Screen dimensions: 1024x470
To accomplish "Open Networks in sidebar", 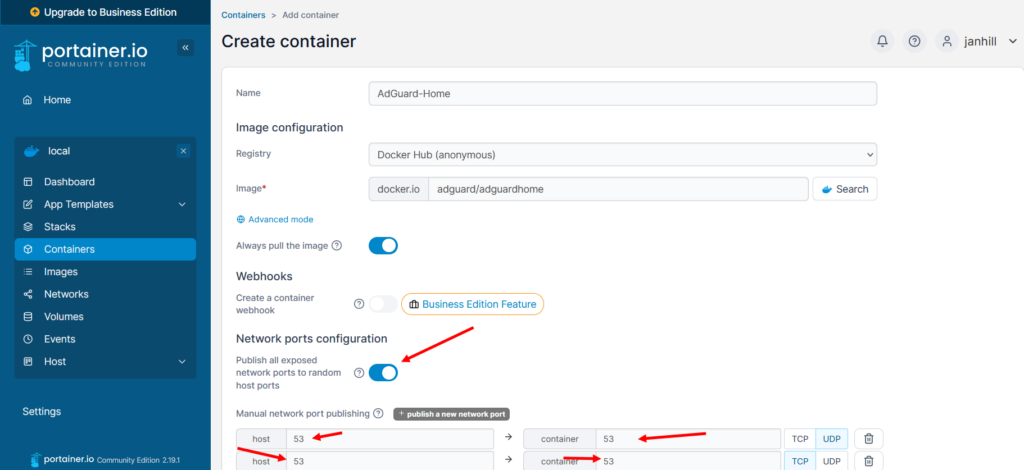I will [105, 294].
